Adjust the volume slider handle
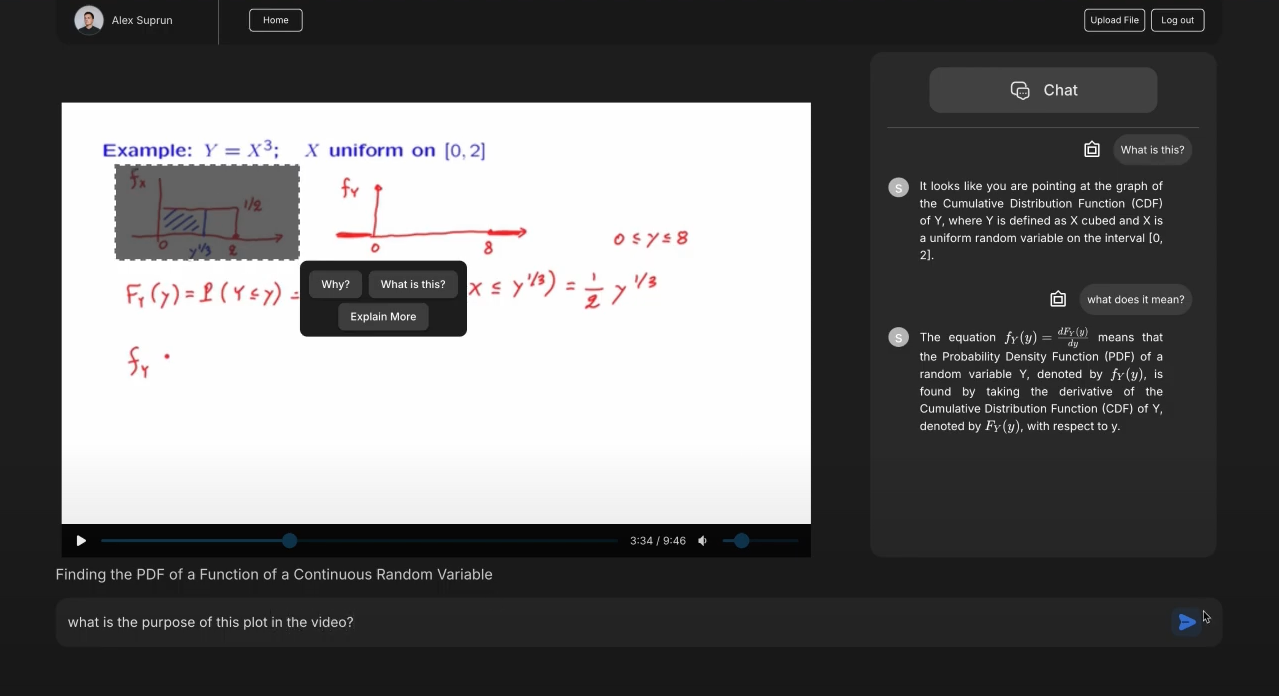This screenshot has height=696, width=1279. tap(741, 541)
